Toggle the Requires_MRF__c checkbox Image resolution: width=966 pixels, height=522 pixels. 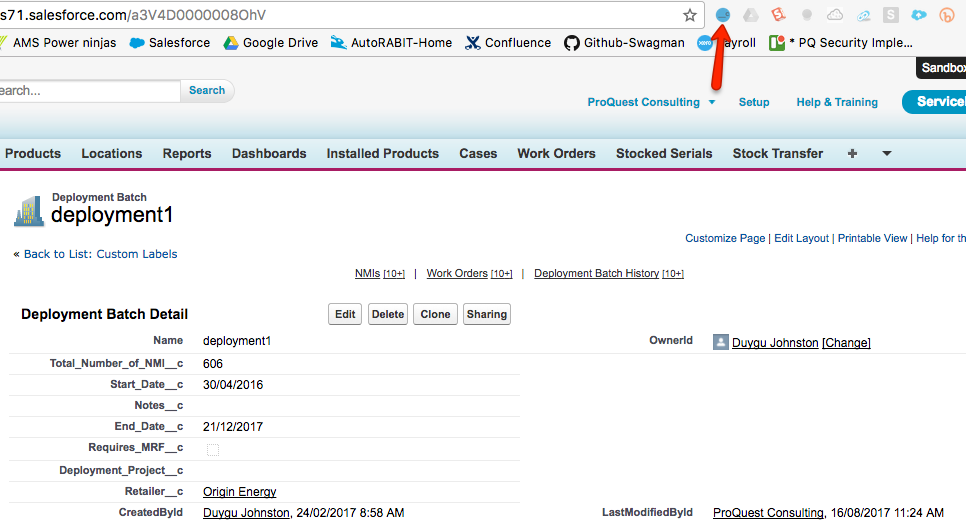point(213,450)
